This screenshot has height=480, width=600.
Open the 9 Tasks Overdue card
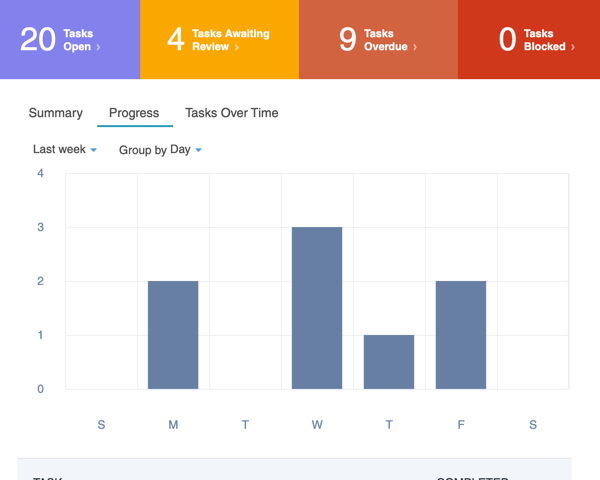click(x=378, y=39)
